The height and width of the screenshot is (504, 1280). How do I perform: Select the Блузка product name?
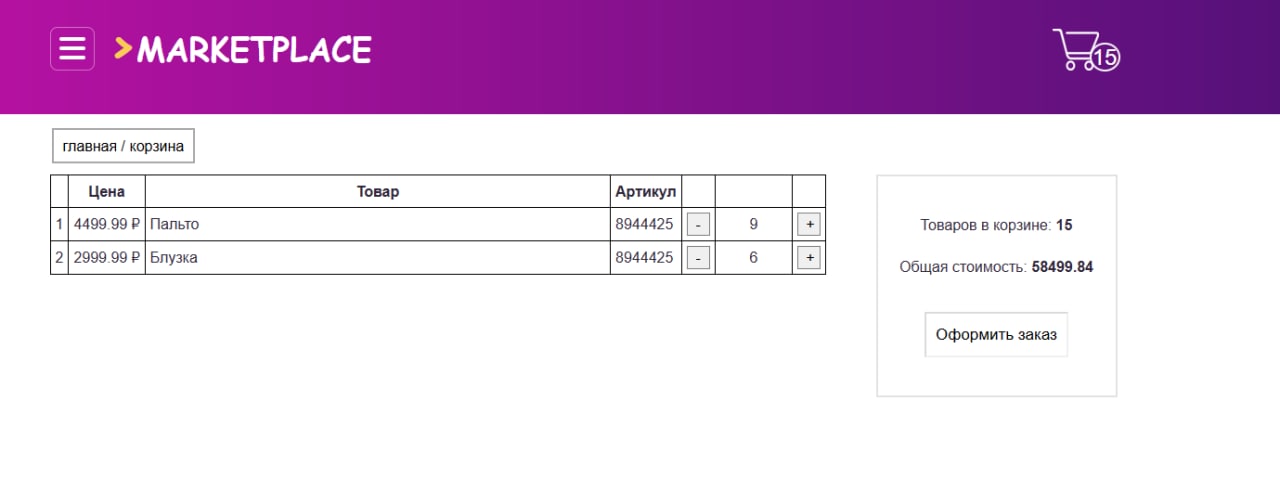click(174, 258)
